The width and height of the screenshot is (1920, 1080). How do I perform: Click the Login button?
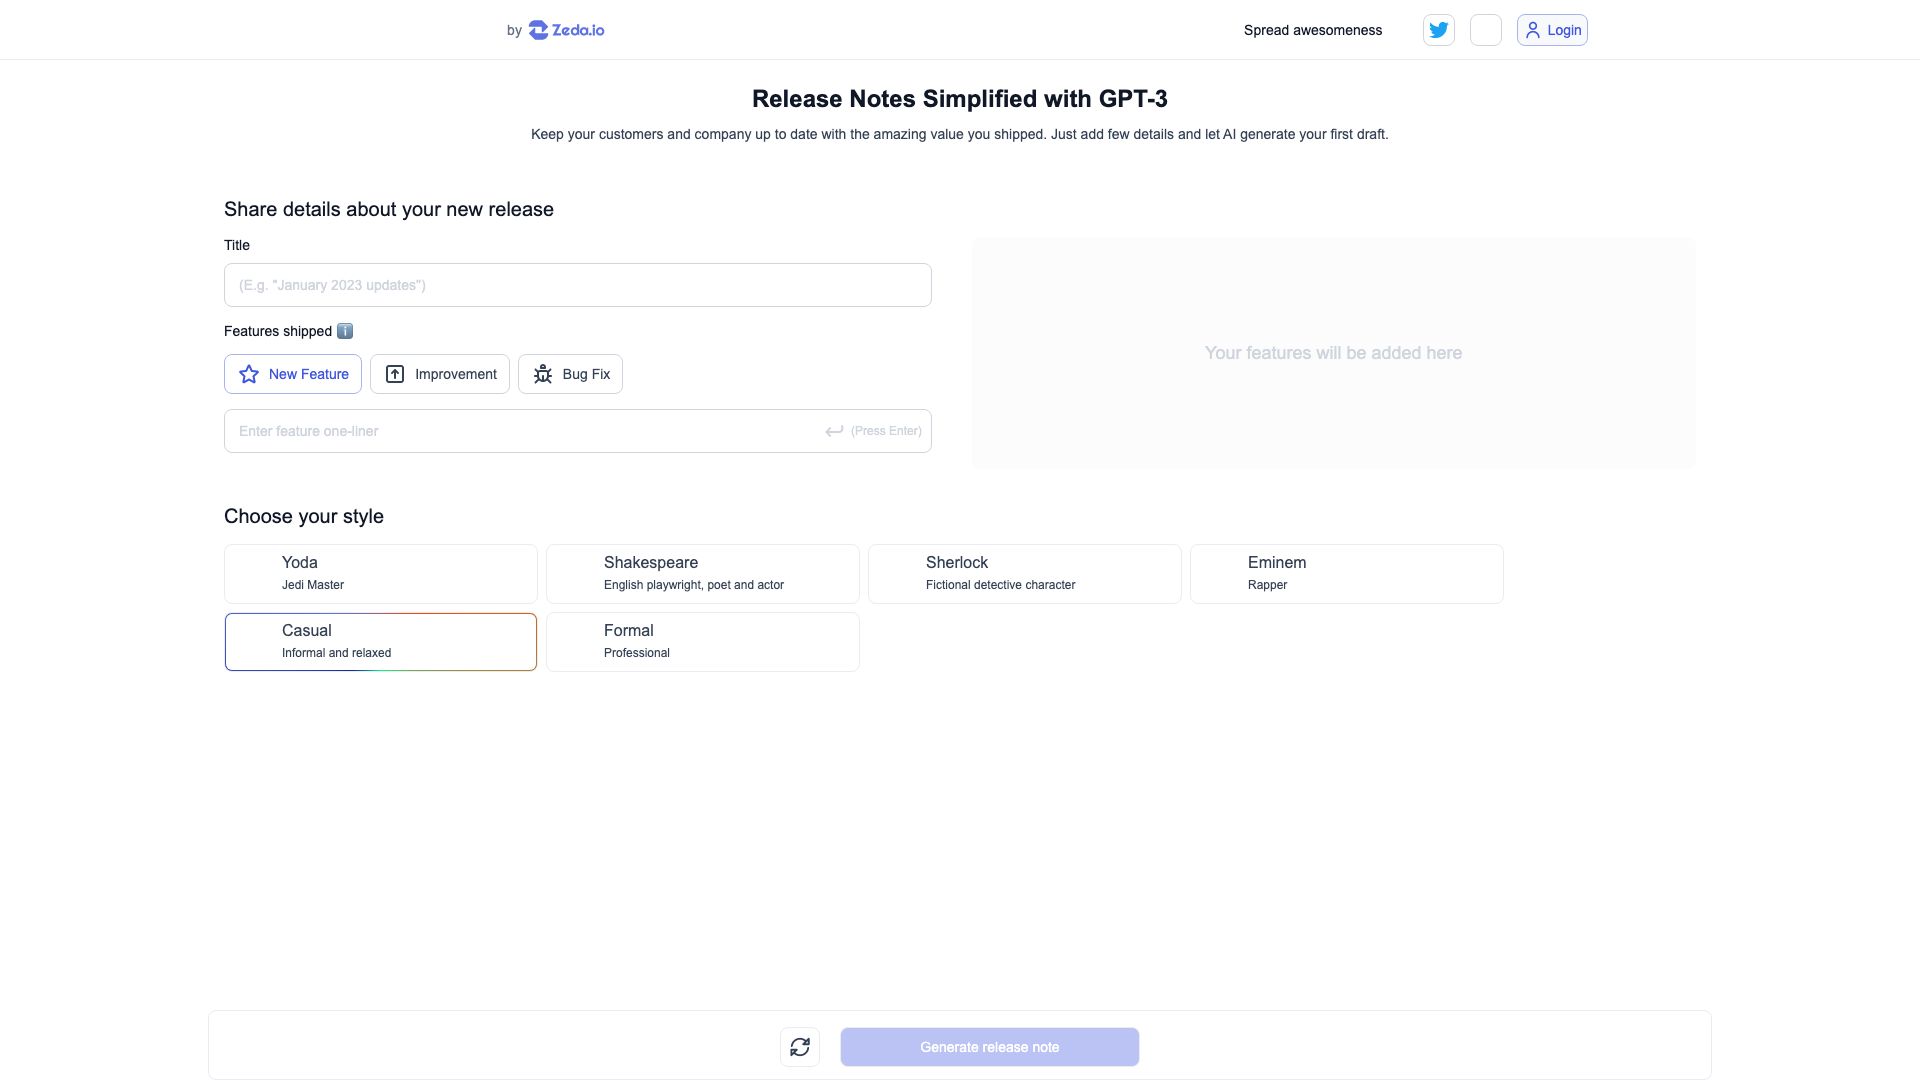pos(1552,30)
